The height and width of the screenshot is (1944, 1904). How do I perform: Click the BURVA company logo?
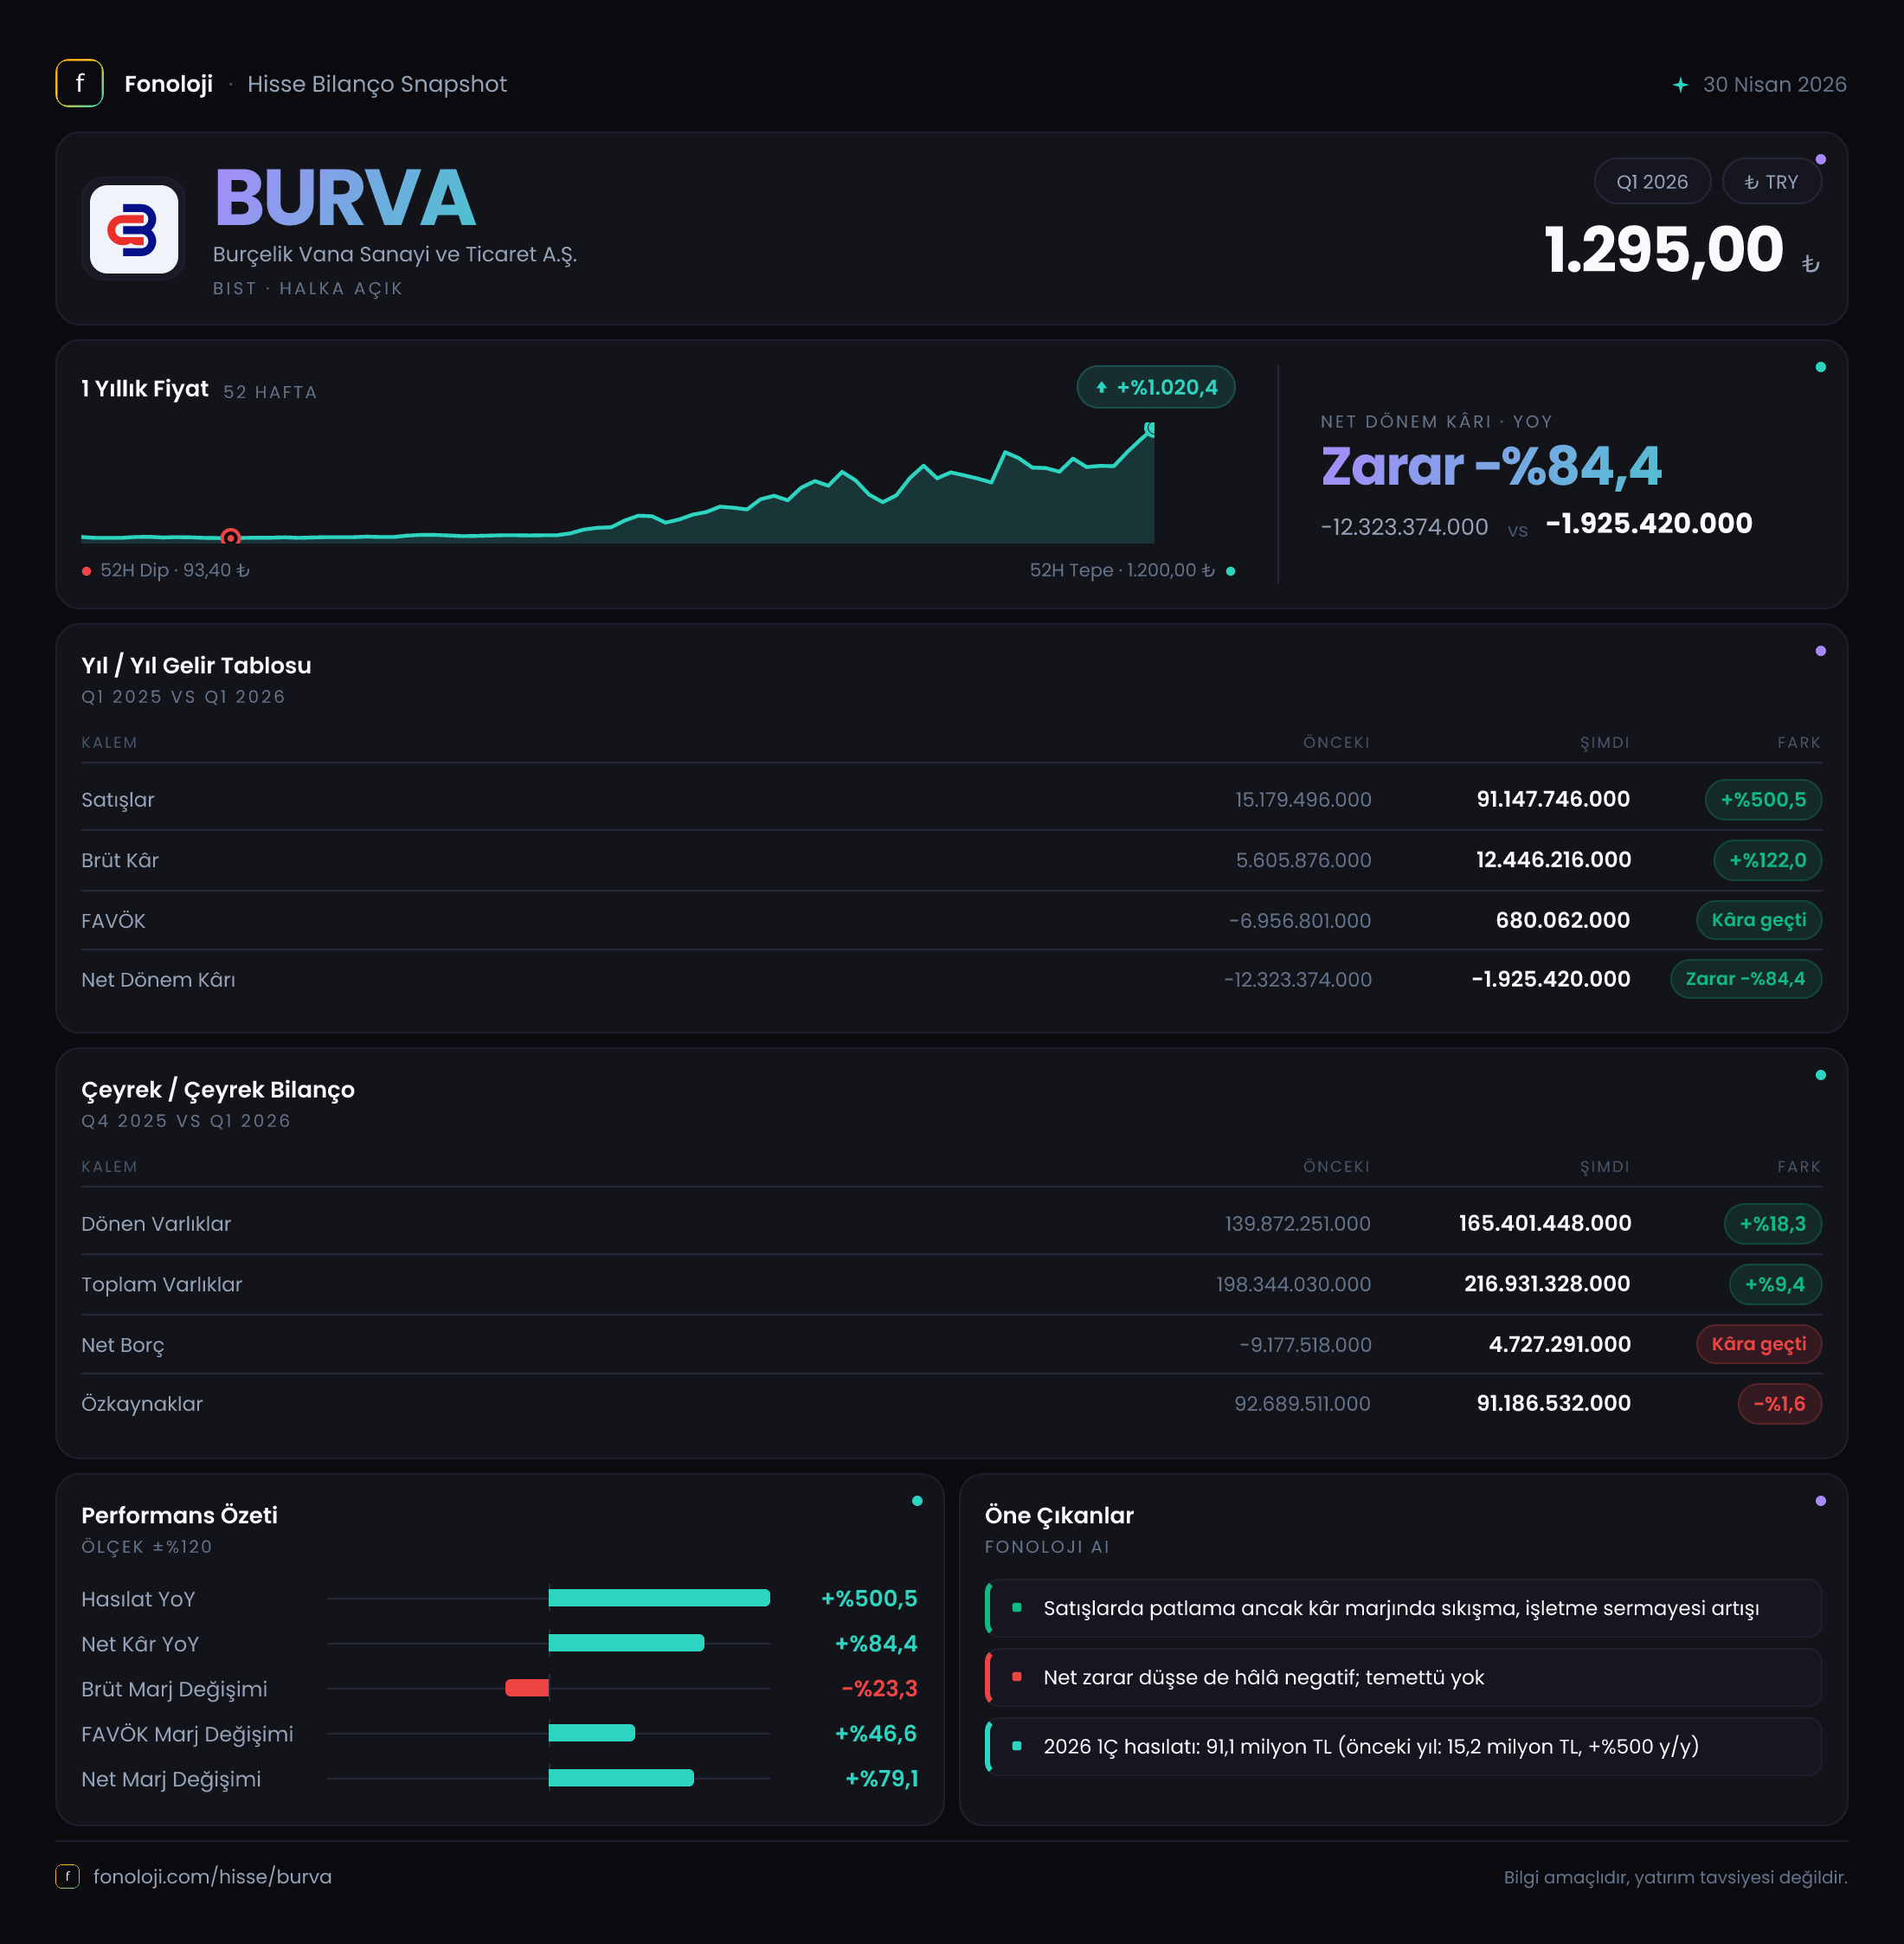(x=134, y=229)
